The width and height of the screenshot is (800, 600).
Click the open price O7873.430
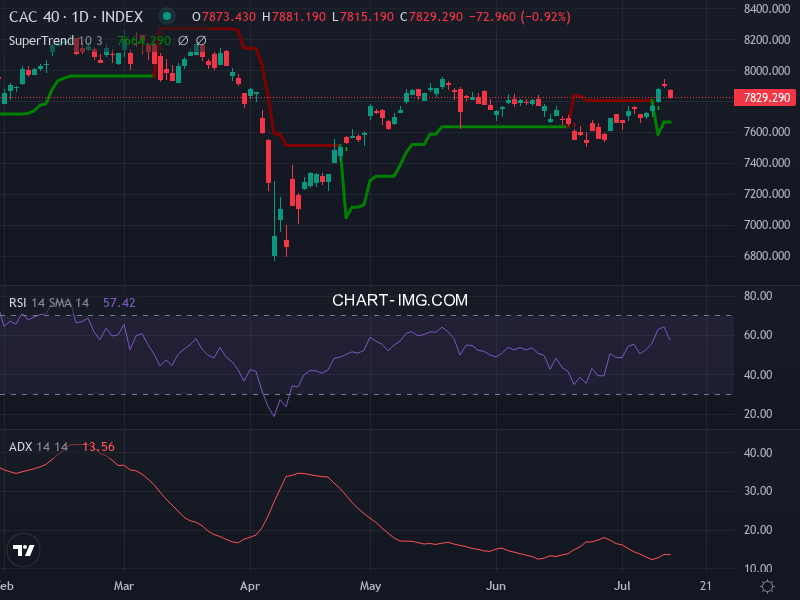[x=223, y=17]
